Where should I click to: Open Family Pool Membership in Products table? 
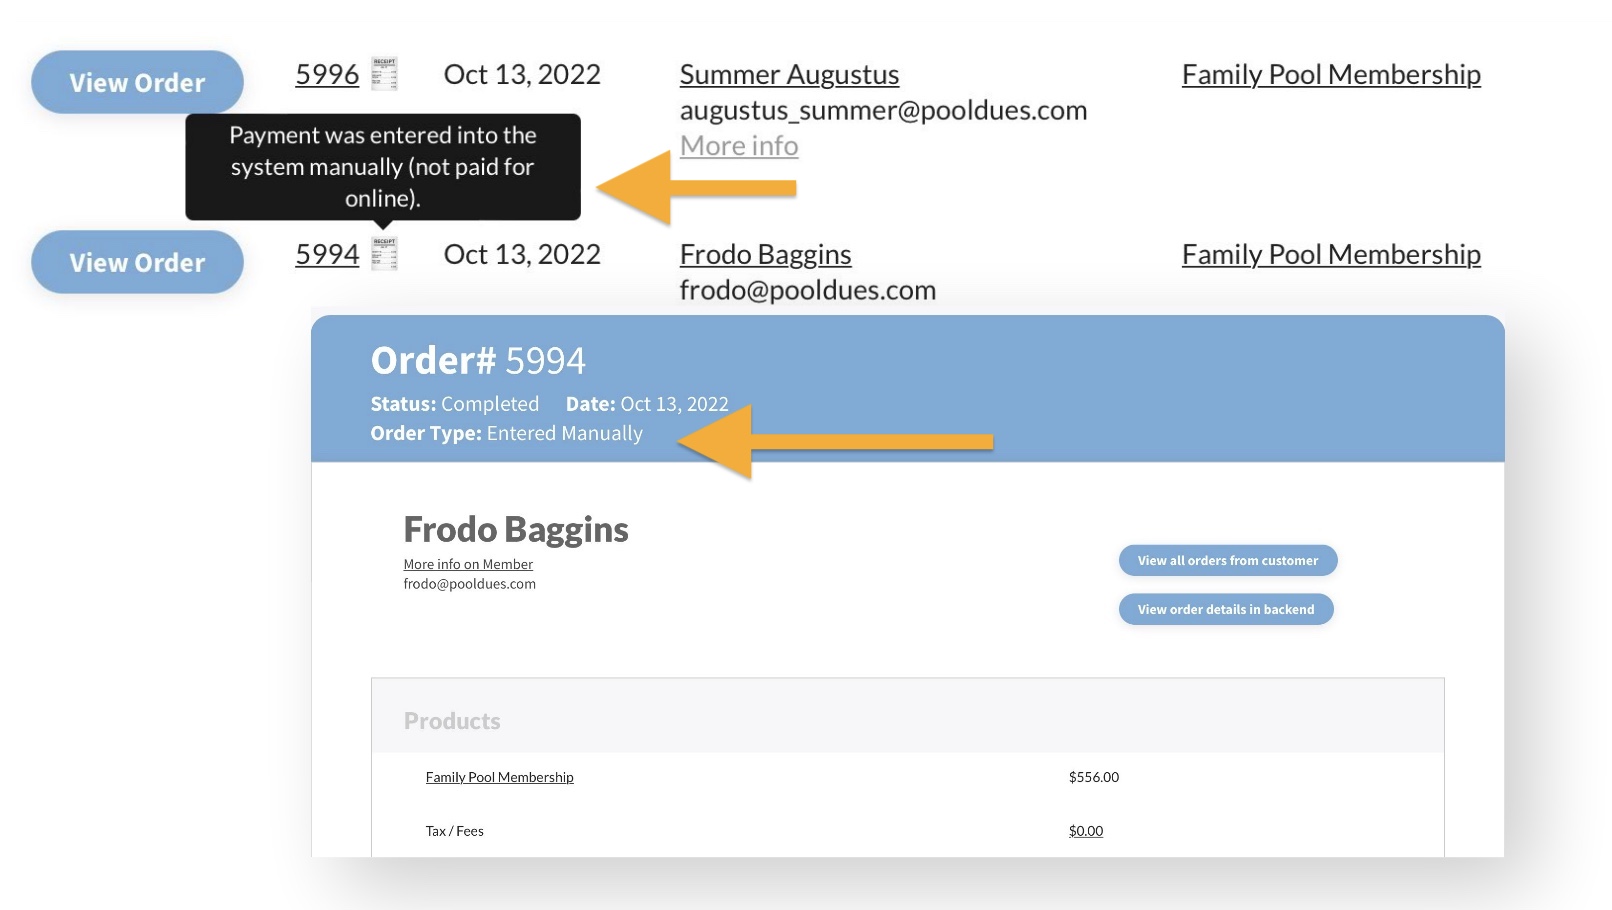tap(499, 777)
